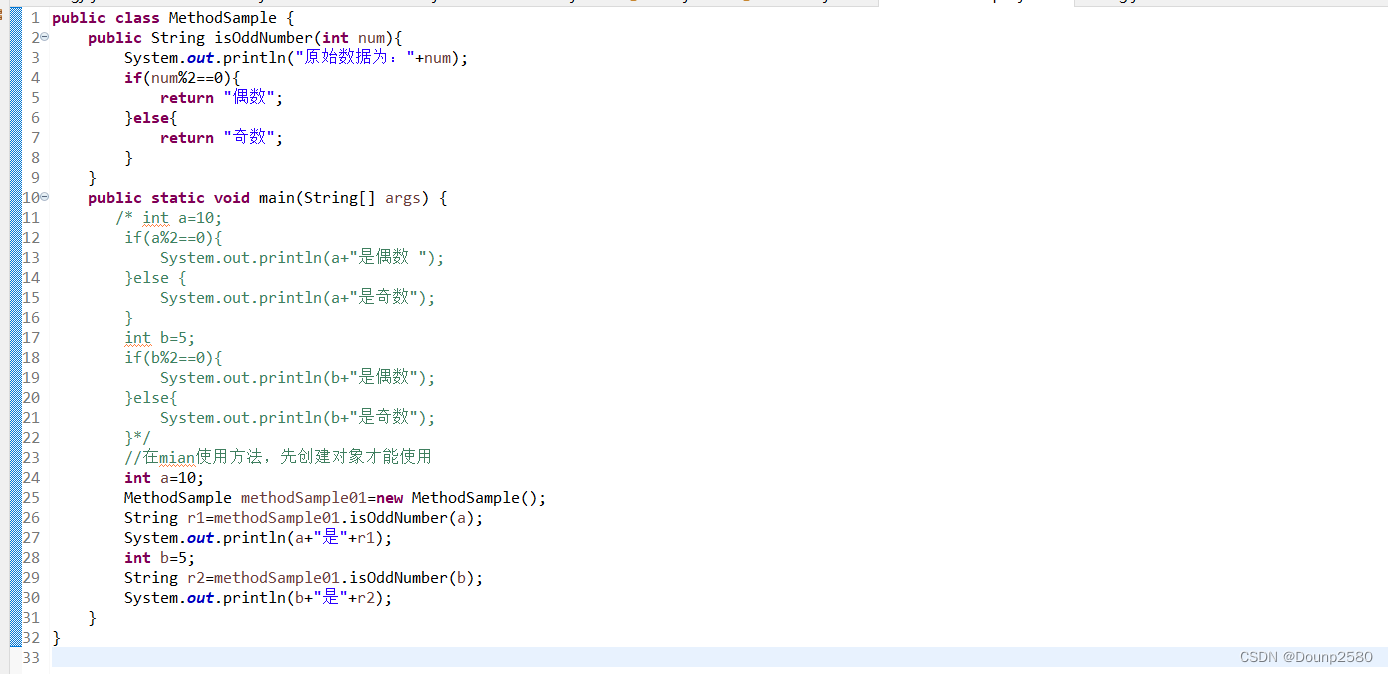This screenshot has width=1388, height=674.
Task: Click the args parameter on line 10
Action: [x=403, y=197]
